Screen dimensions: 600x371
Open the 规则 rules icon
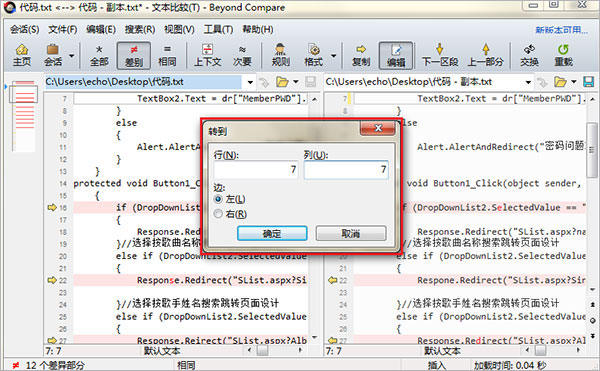click(x=280, y=55)
